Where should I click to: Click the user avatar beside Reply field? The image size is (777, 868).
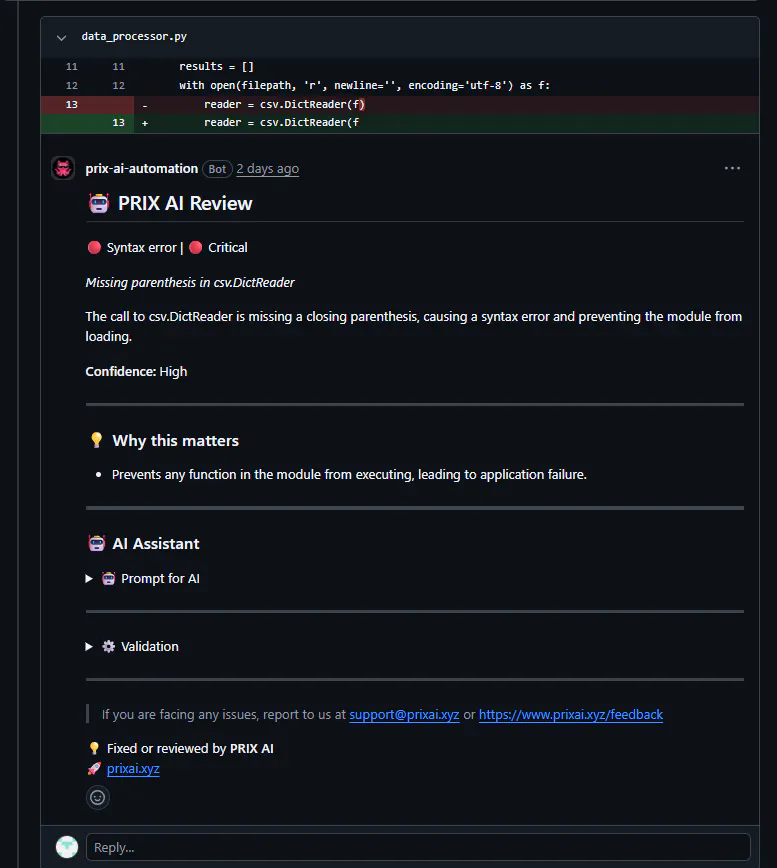pyautogui.click(x=67, y=847)
